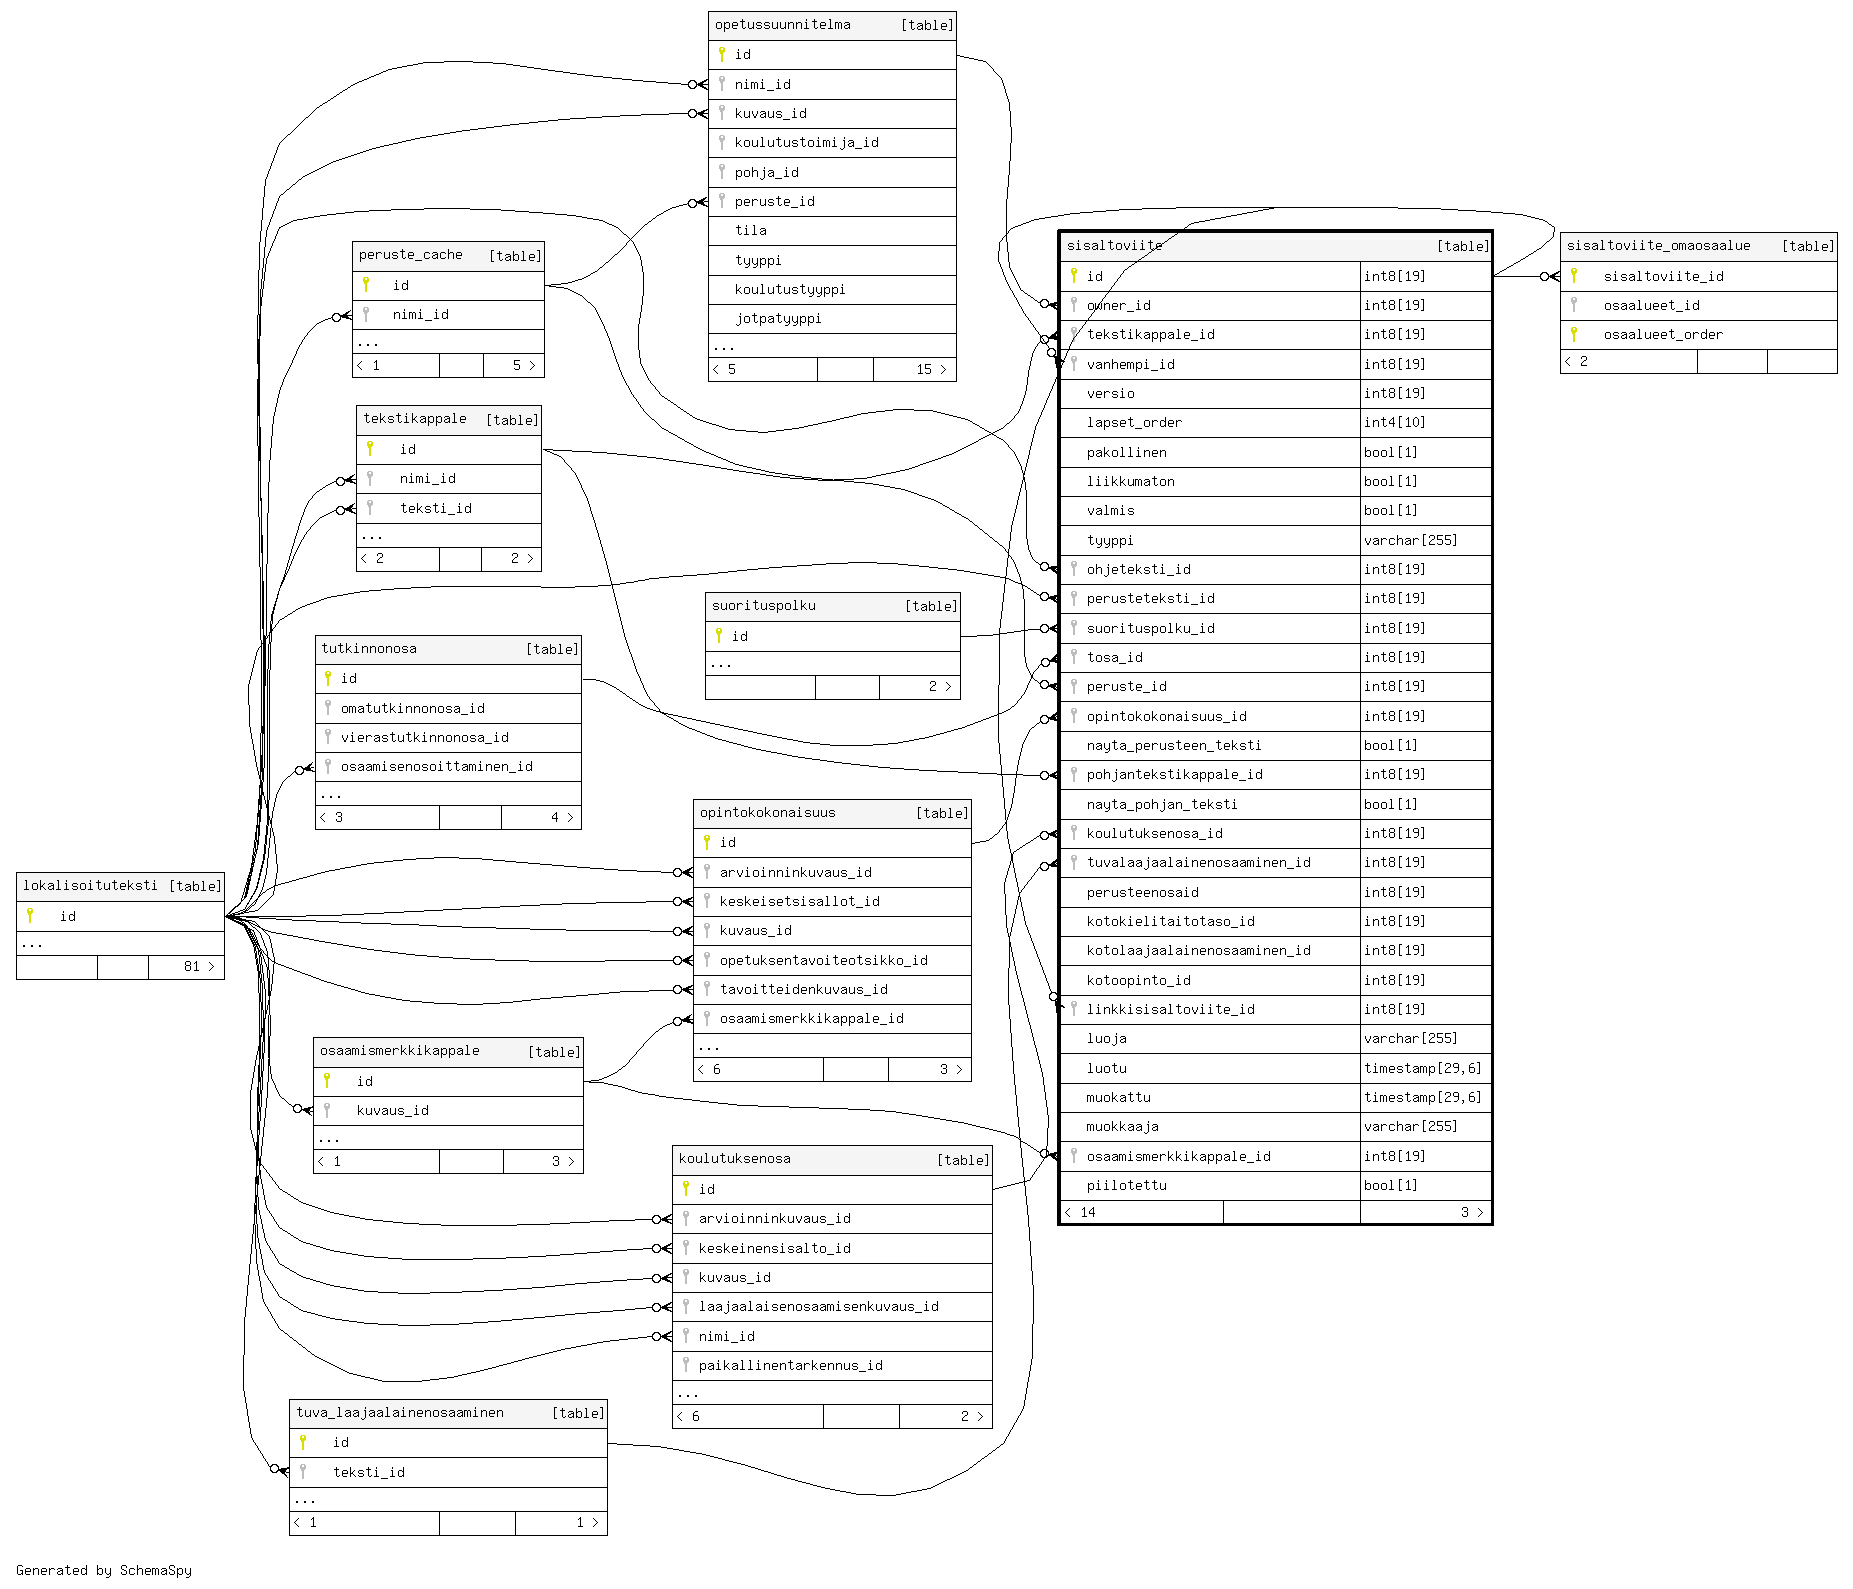Screen dimensions: 1853x1589
Task: Click the key icon beside owner_id
Action: click(x=1074, y=304)
